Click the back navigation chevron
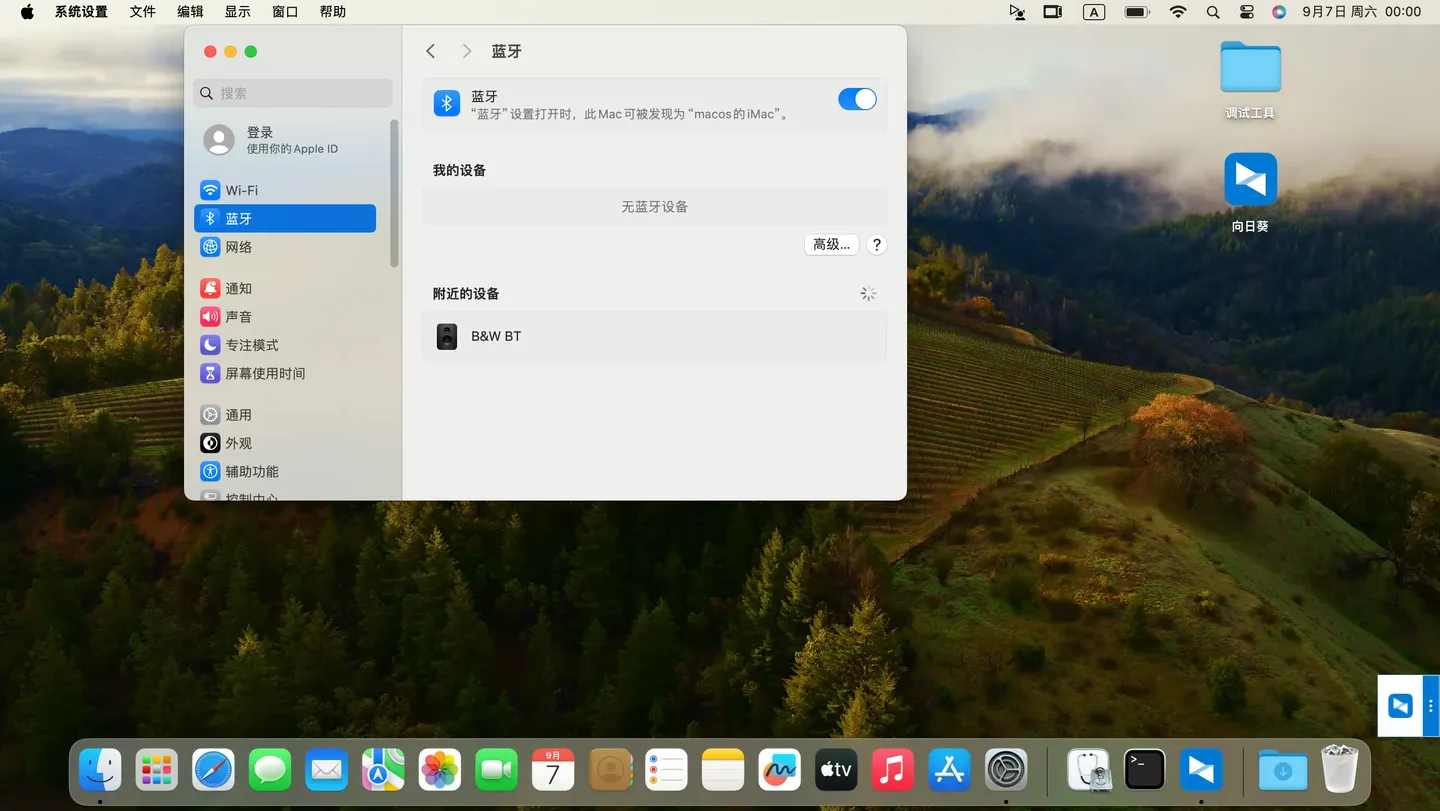 (430, 50)
